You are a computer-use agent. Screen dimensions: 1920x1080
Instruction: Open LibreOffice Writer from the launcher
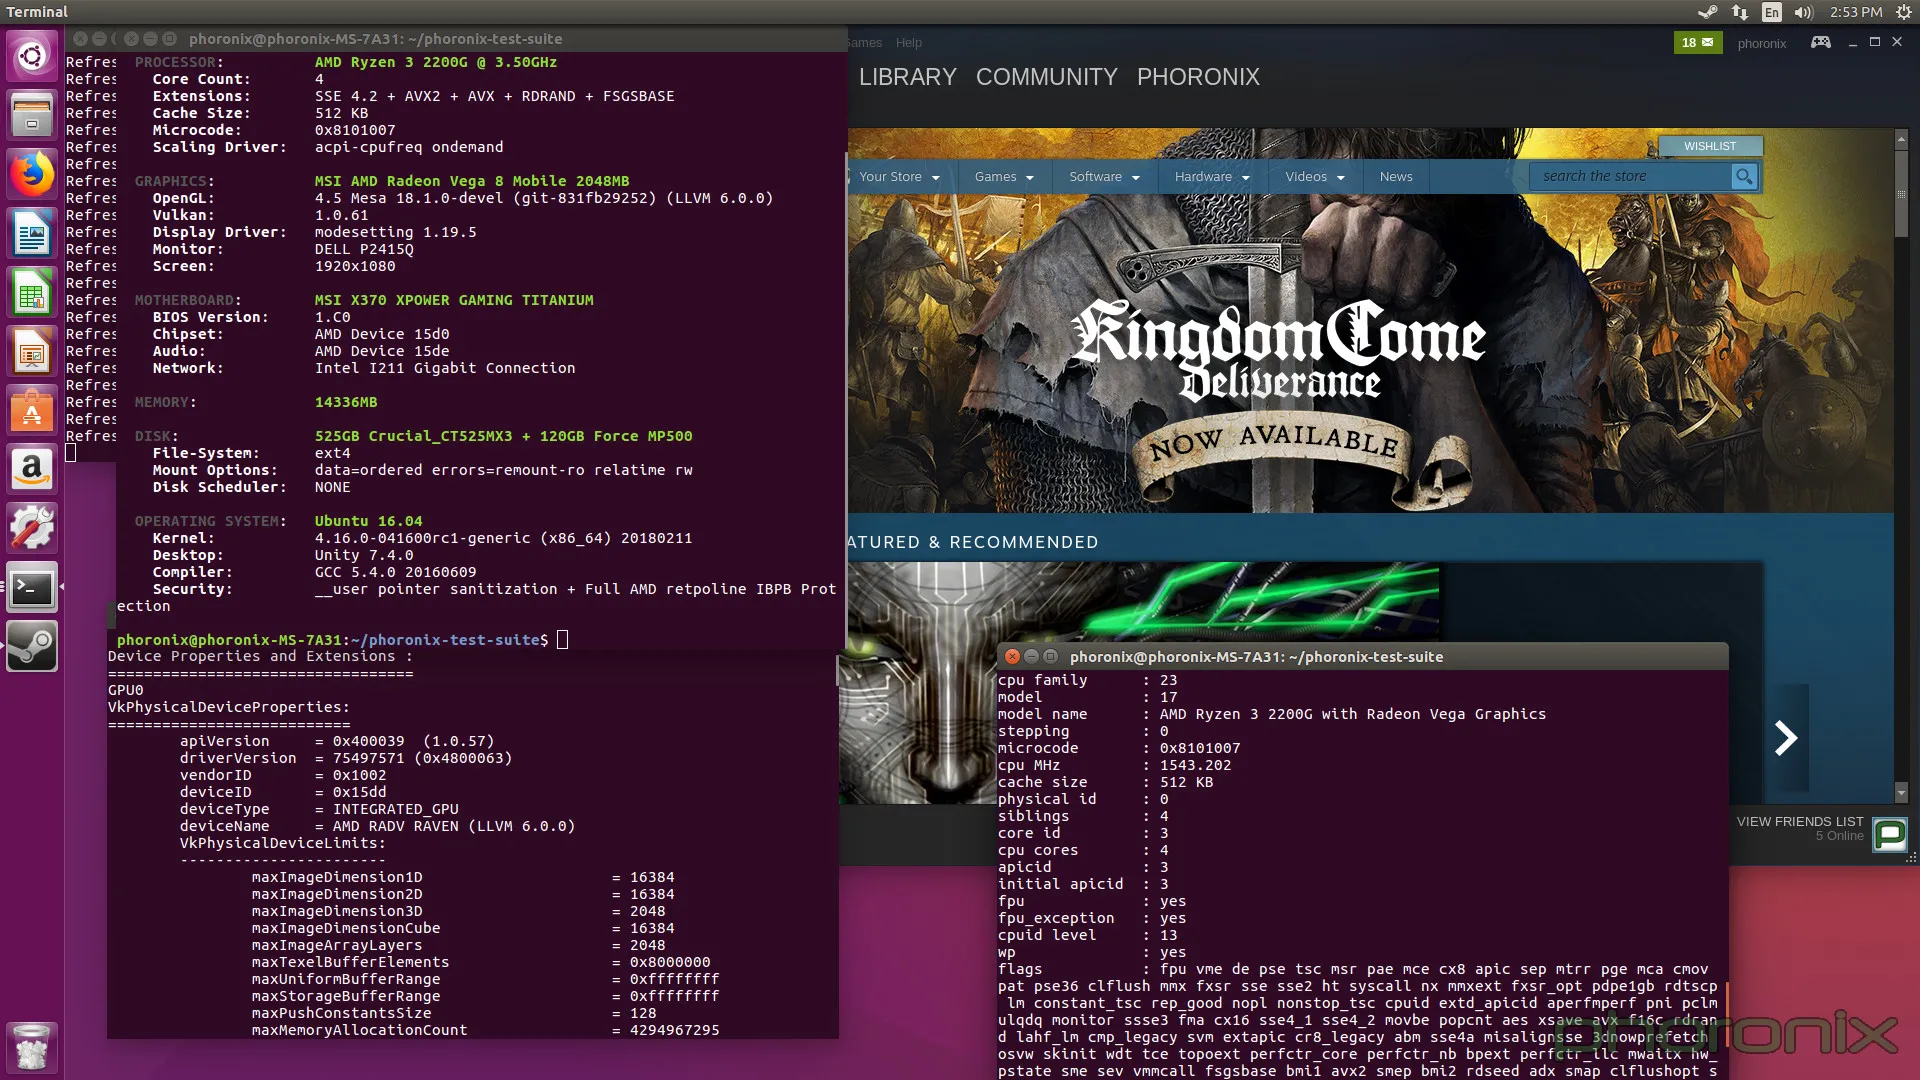[x=32, y=234]
